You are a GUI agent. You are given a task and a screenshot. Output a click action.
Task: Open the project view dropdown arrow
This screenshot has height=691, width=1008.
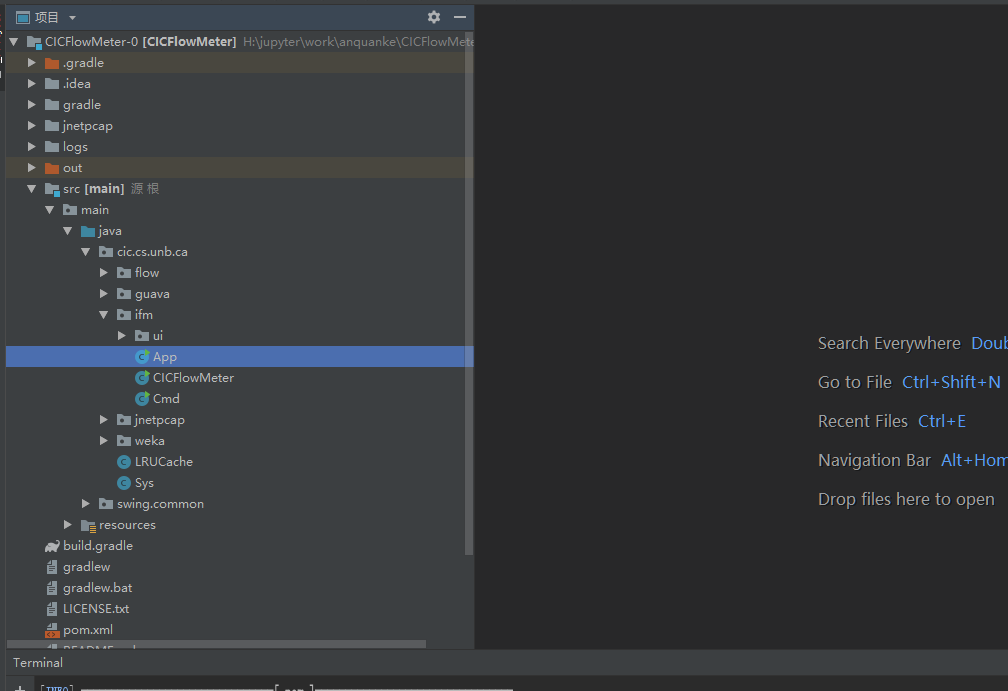72,18
